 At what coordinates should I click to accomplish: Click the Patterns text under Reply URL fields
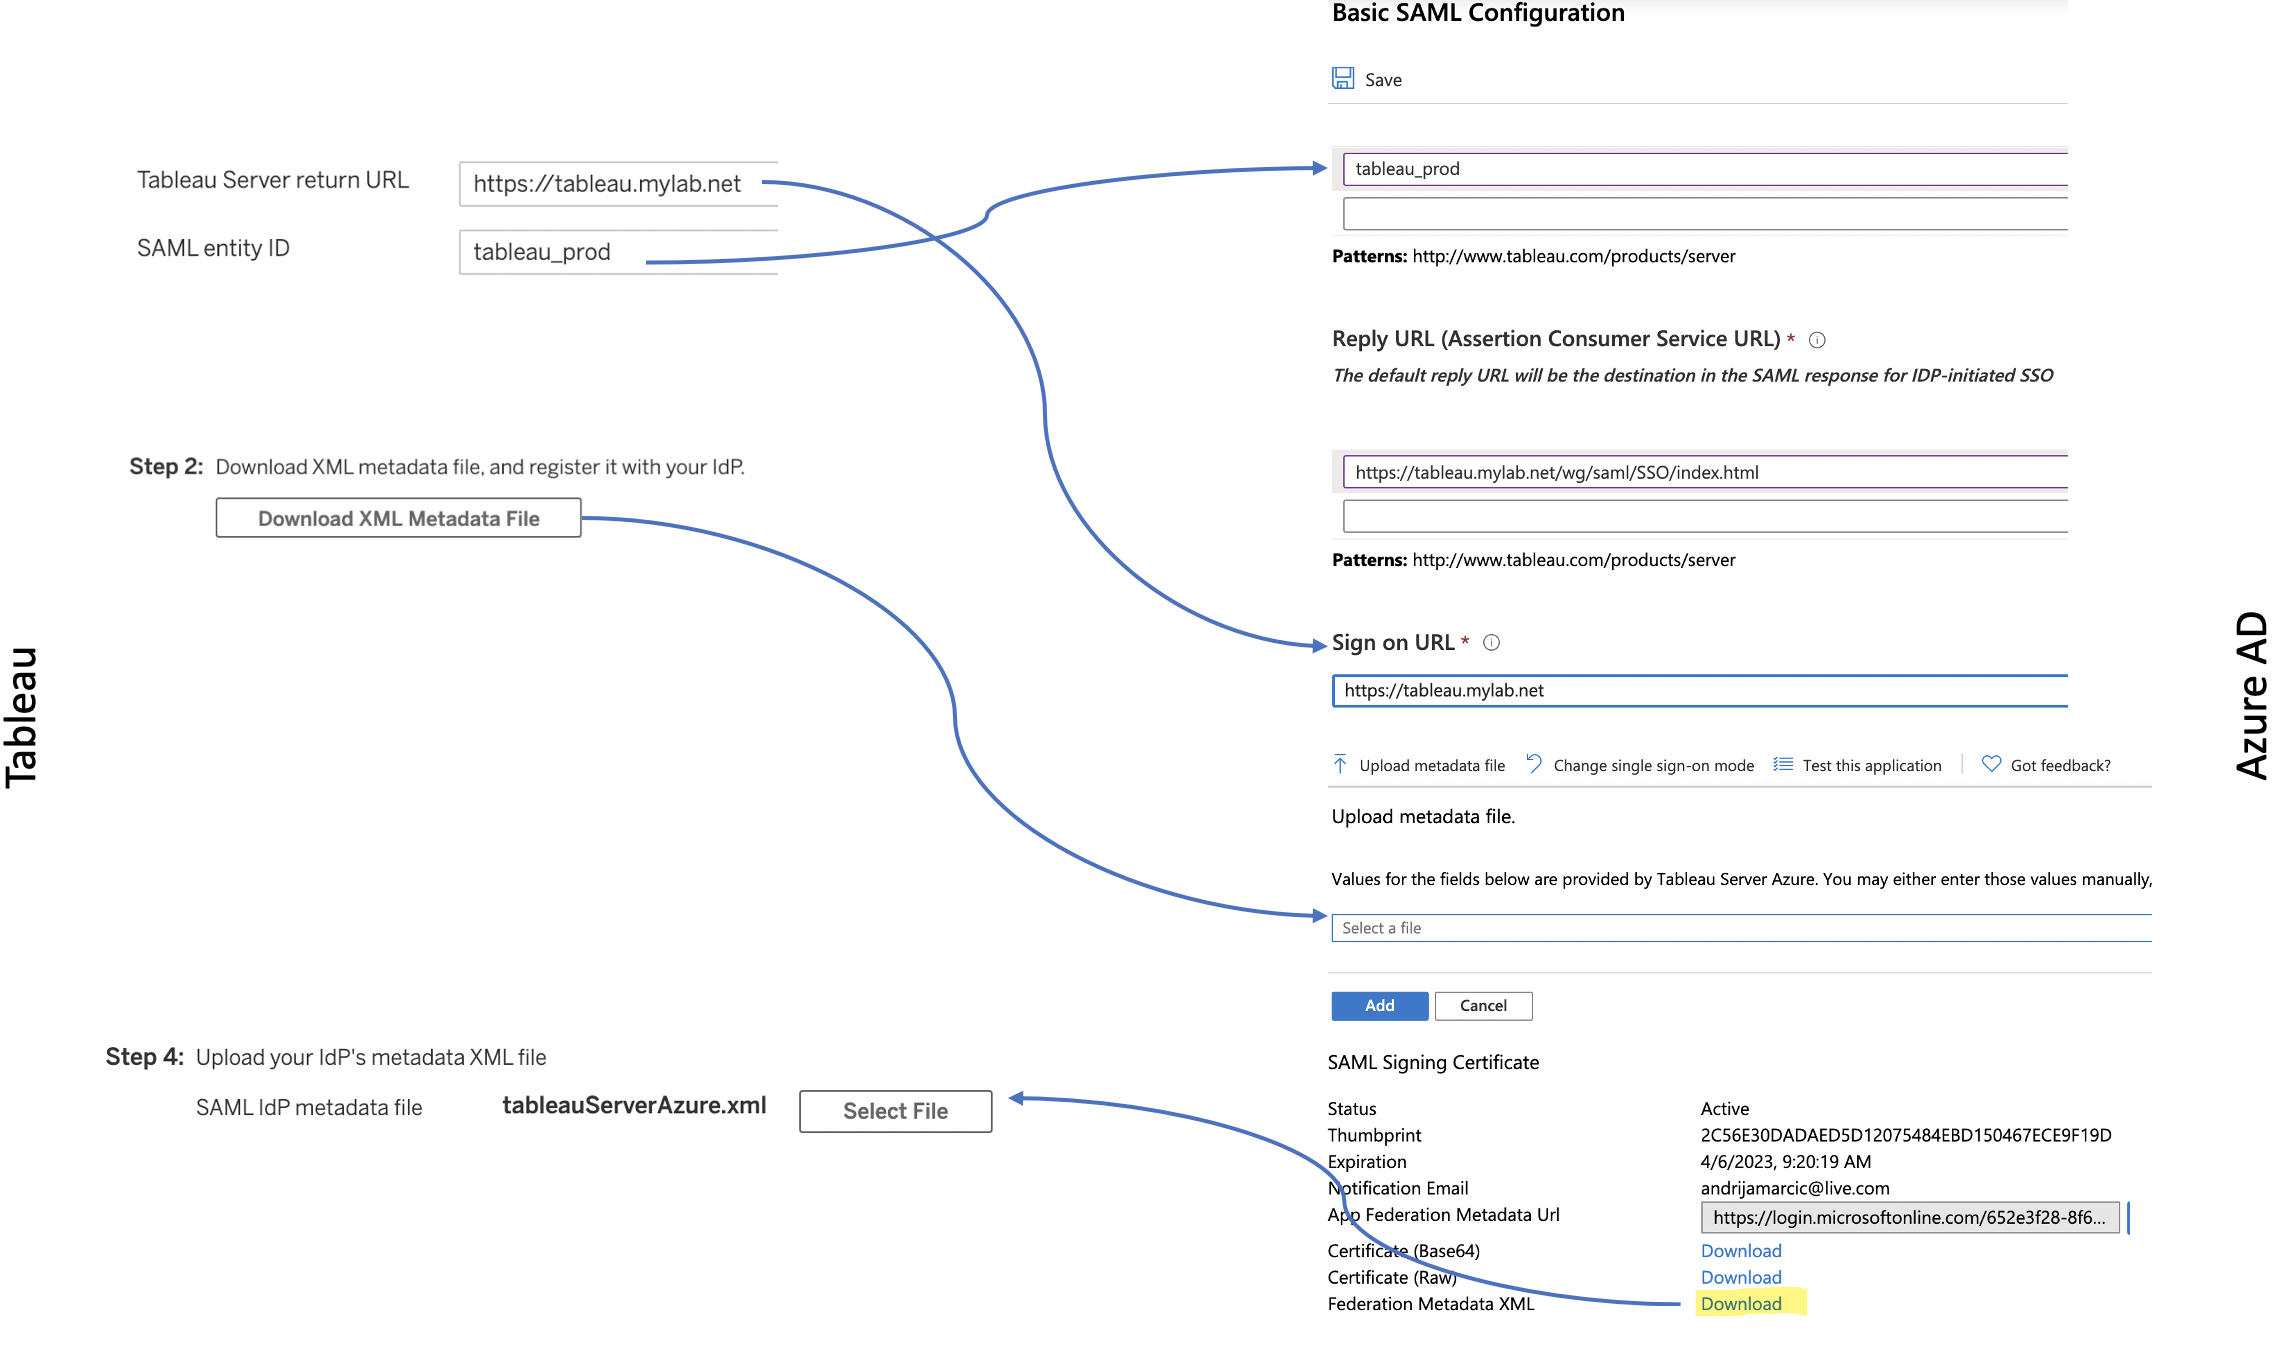pos(1533,561)
